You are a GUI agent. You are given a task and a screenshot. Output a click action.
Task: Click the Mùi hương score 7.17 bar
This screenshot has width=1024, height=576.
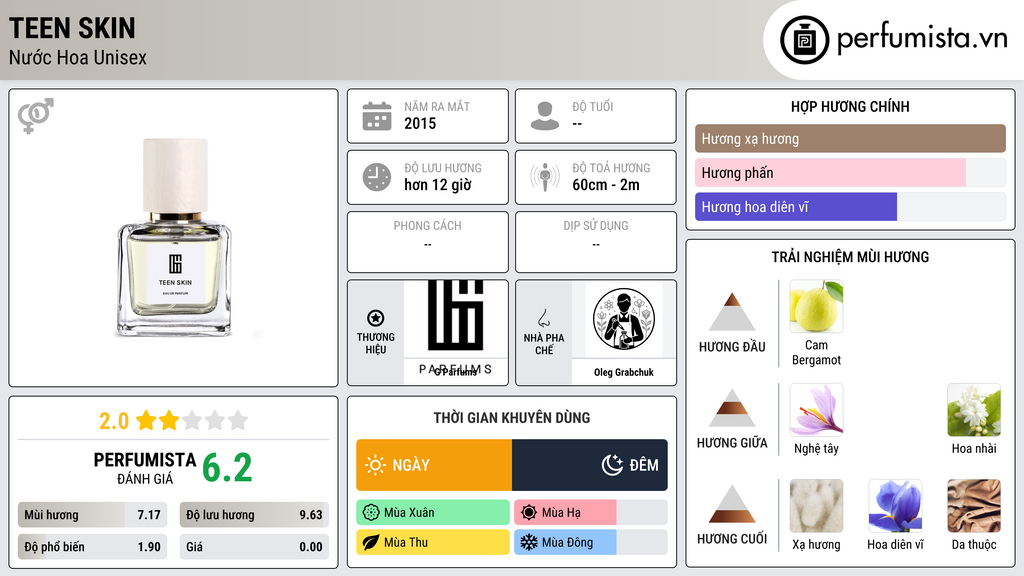(93, 515)
